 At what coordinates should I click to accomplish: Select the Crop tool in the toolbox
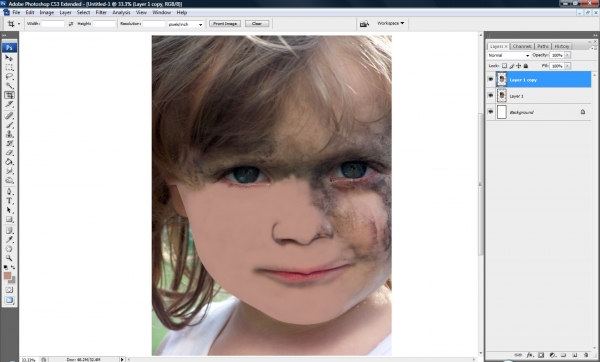(9, 95)
